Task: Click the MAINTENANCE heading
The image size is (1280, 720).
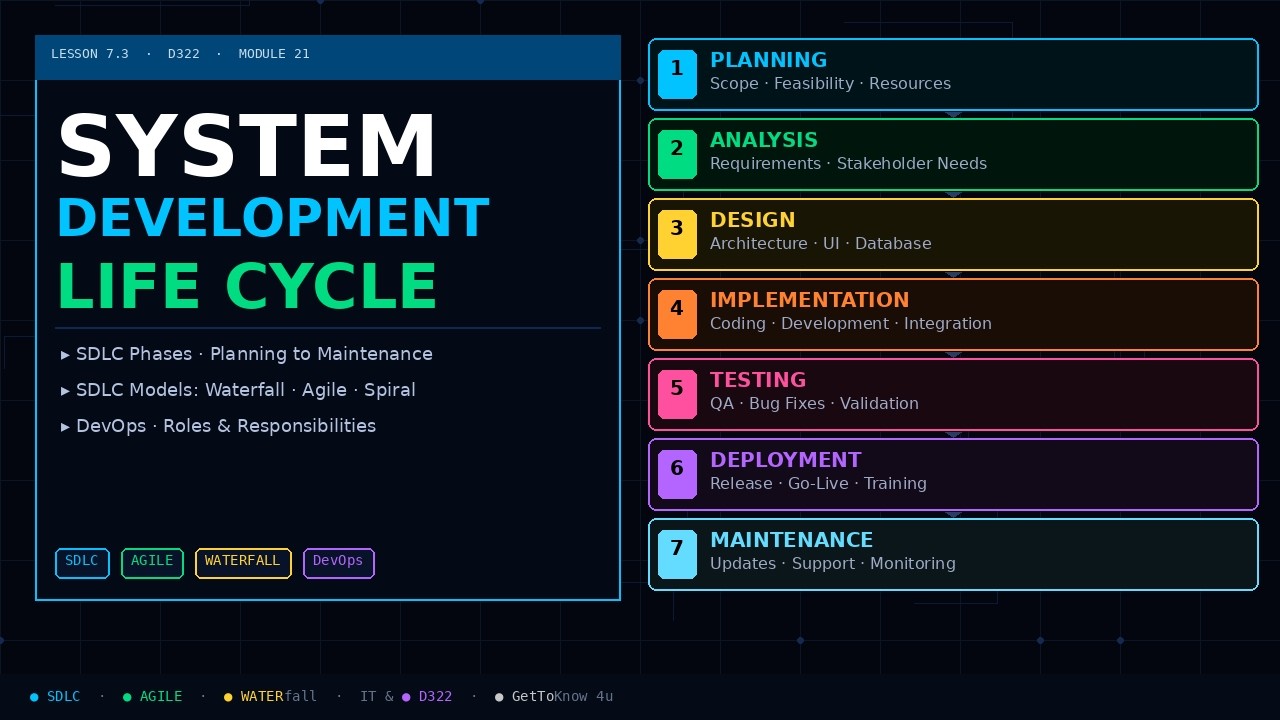Action: pos(791,540)
